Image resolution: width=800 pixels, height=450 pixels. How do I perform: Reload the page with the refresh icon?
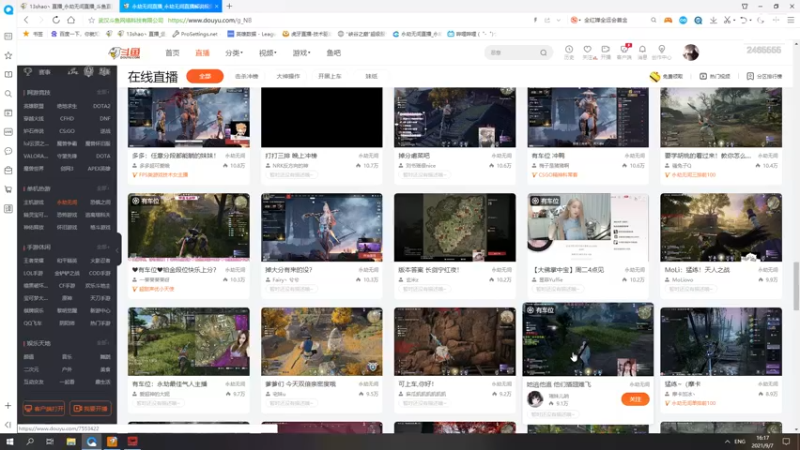56,20
